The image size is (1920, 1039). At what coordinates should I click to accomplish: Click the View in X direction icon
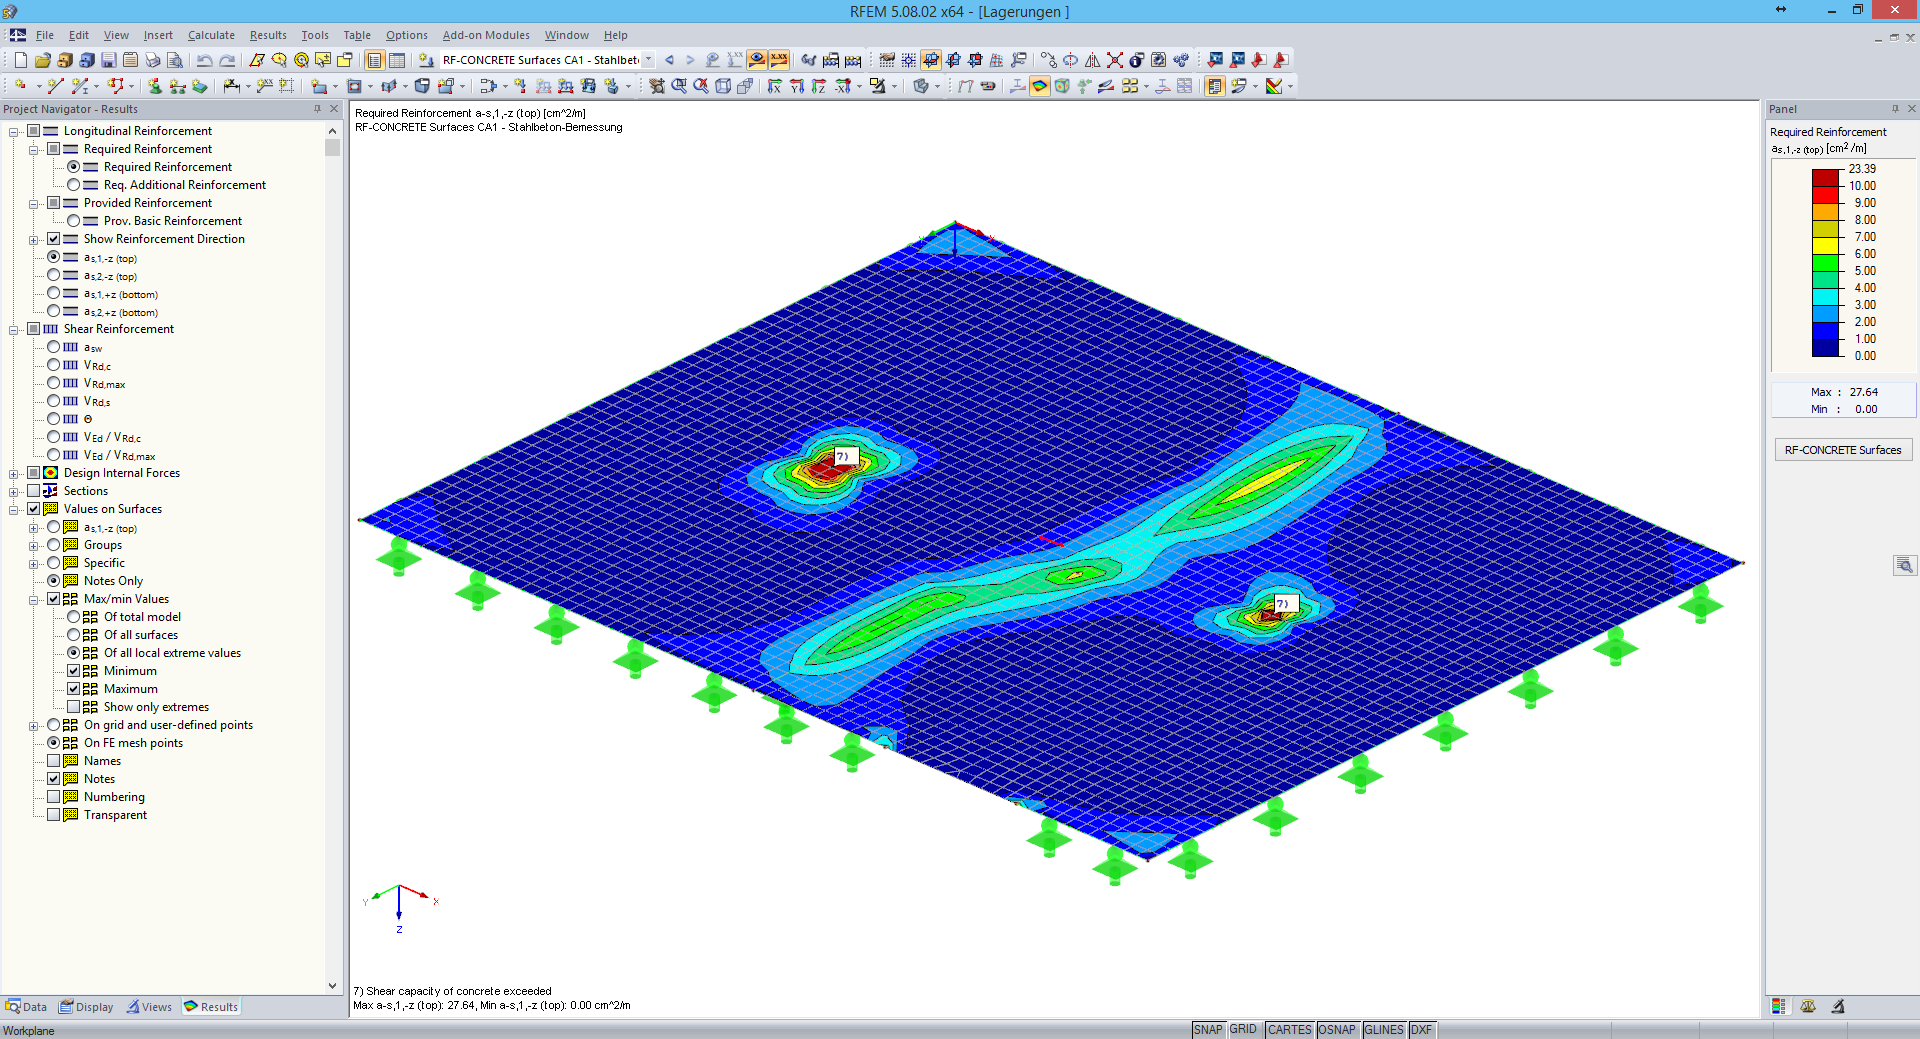pos(774,86)
